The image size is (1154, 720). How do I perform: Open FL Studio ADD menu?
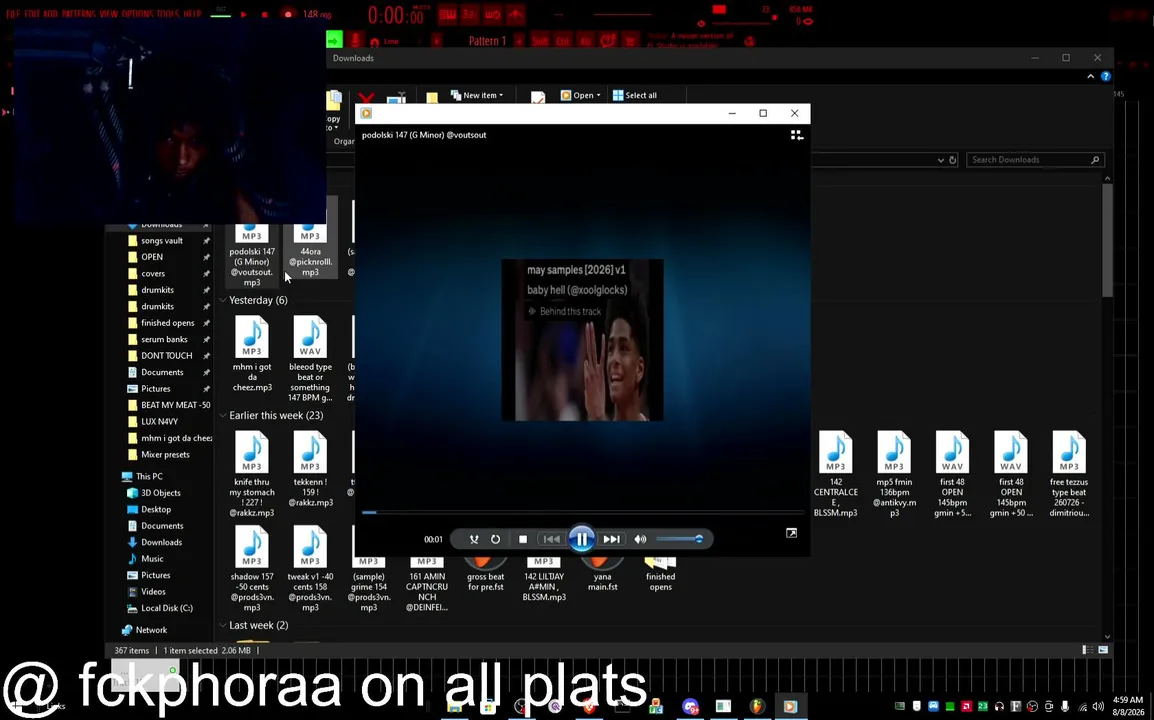(50, 15)
